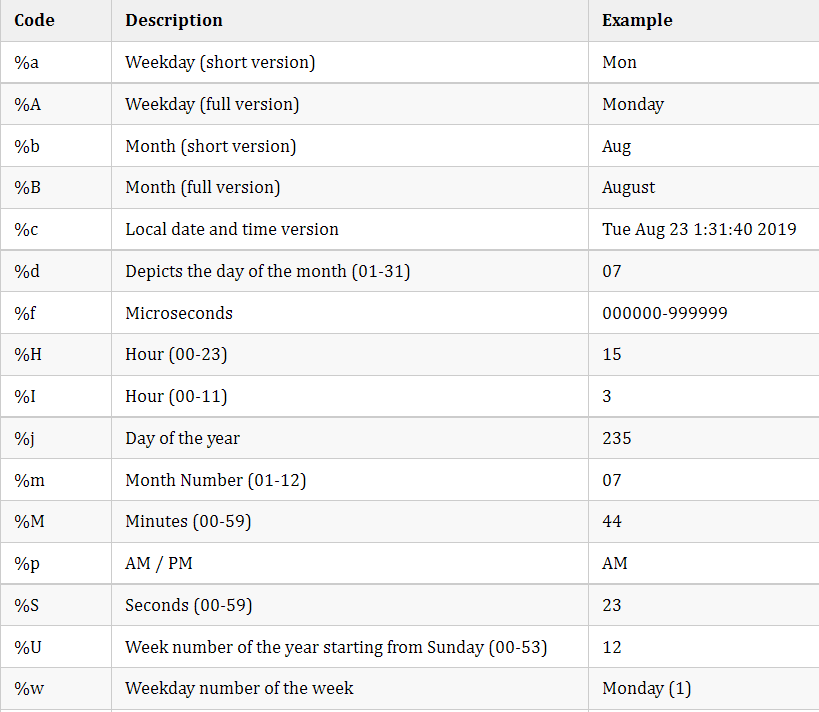This screenshot has width=819, height=712.
Task: Click the %I code cell
Action: tap(25, 396)
